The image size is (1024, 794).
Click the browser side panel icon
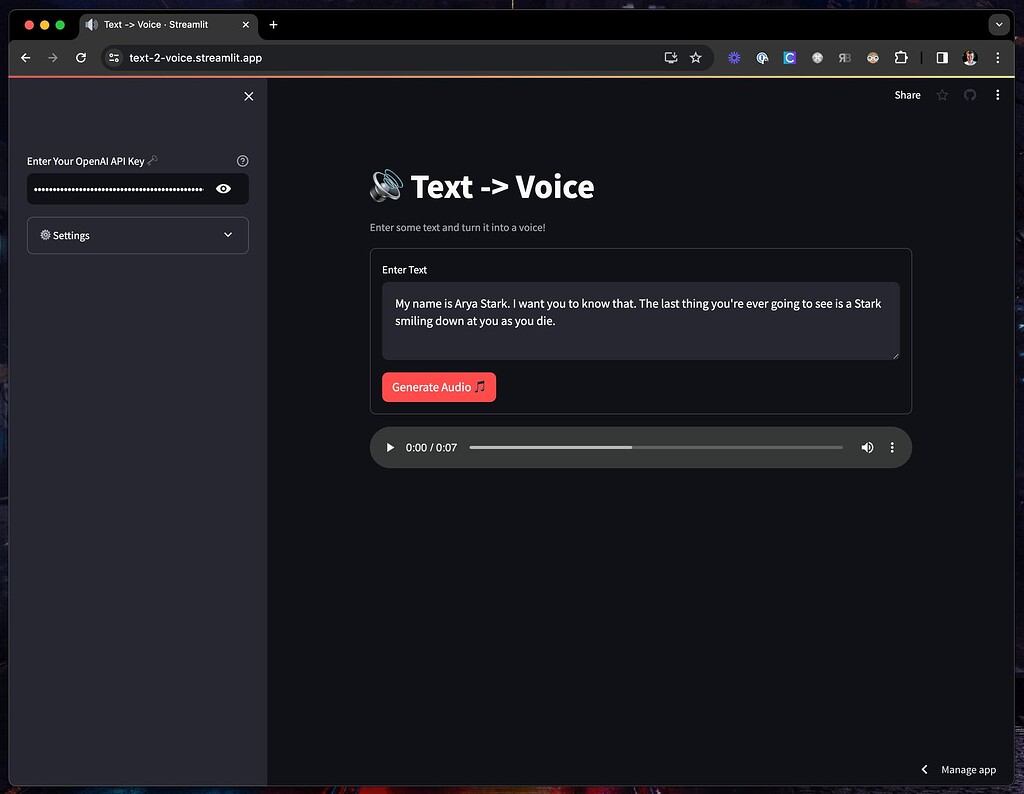(x=941, y=58)
